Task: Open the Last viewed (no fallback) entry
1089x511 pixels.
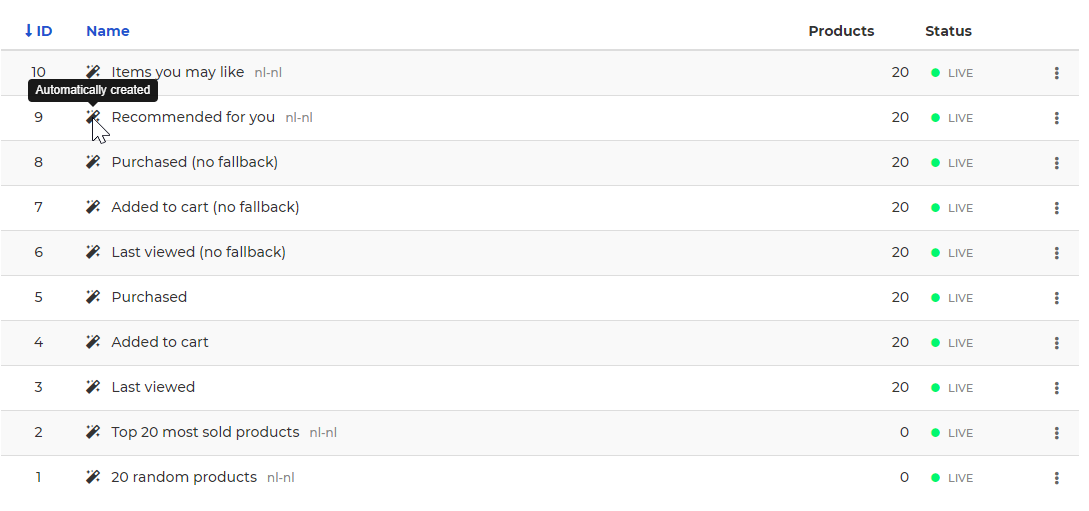Action: [x=199, y=252]
